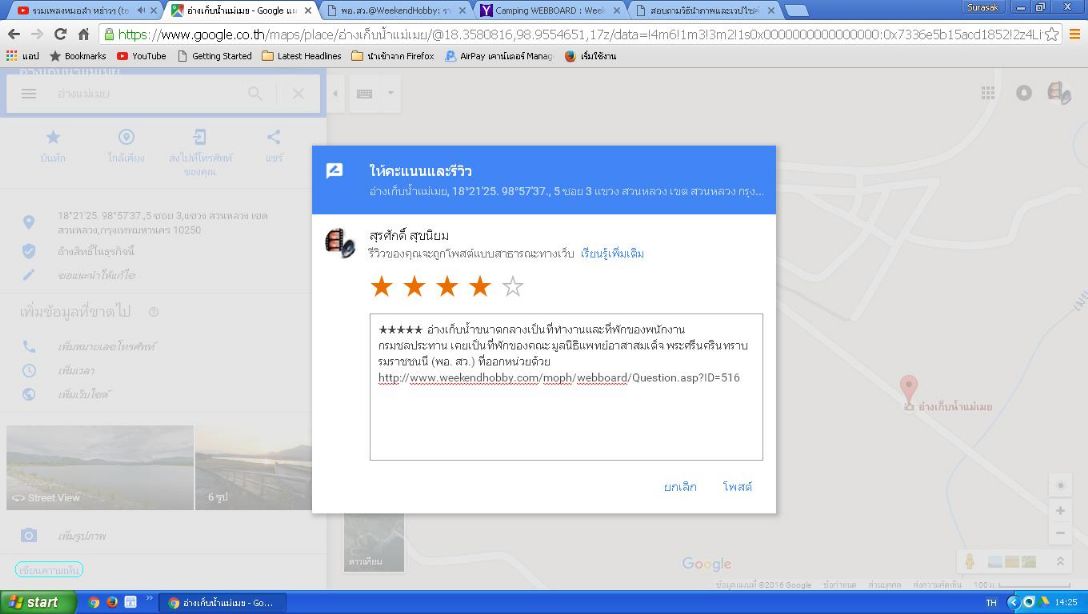Click the เขียนความเห็น (Write a review) button

[49, 570]
